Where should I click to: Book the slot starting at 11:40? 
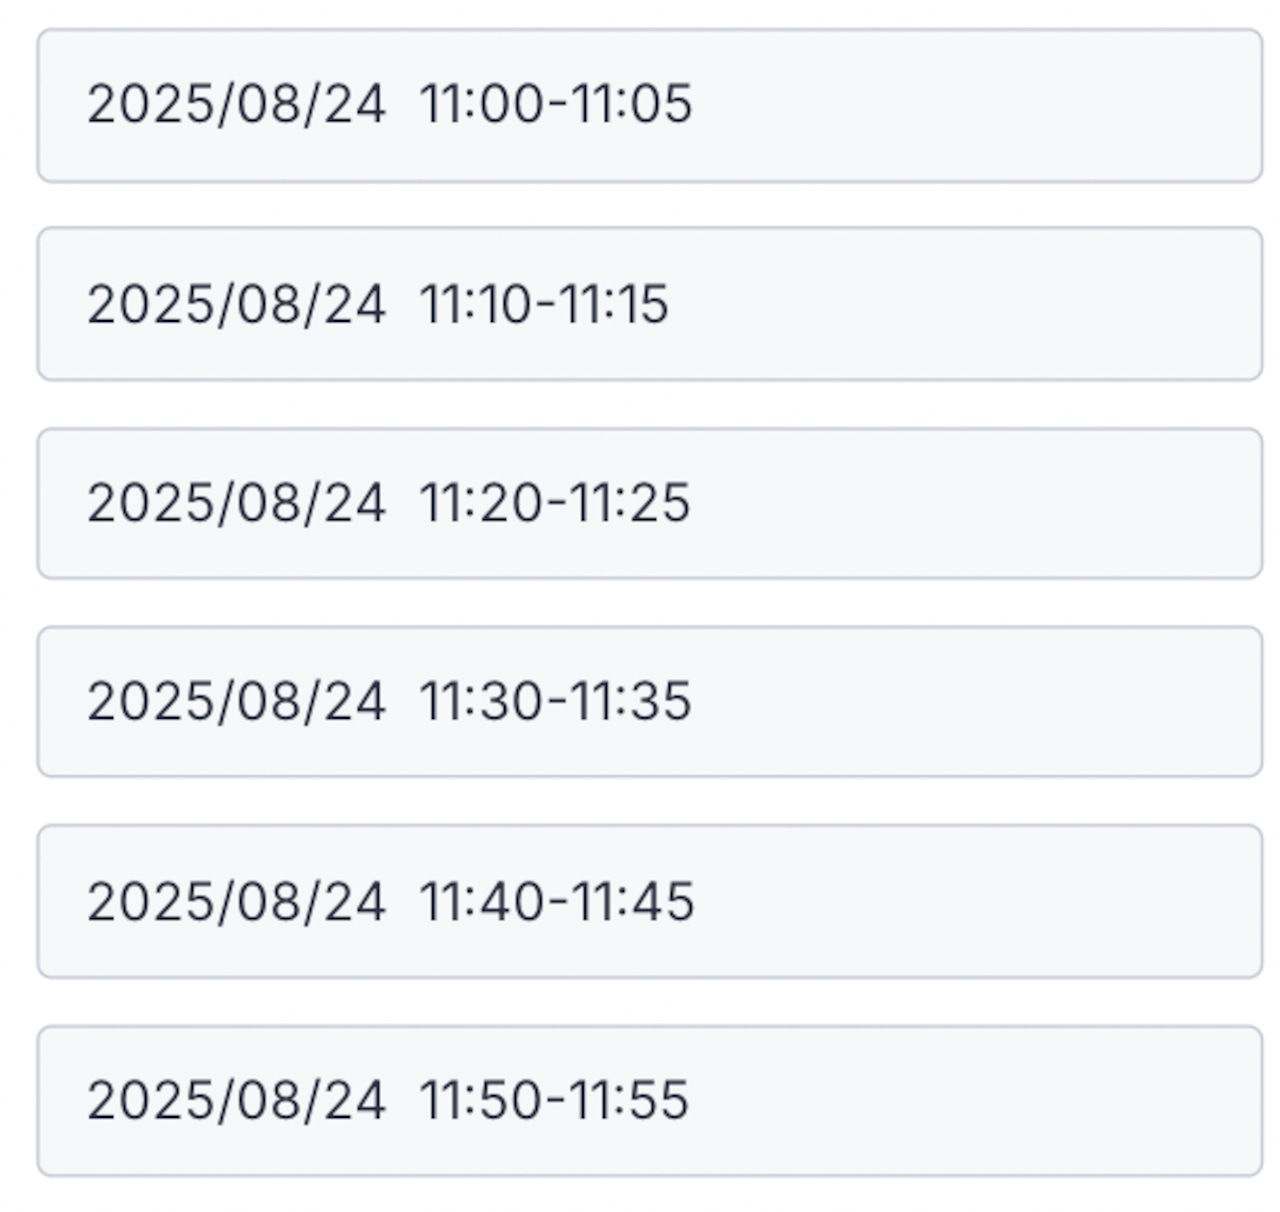tap(650, 901)
